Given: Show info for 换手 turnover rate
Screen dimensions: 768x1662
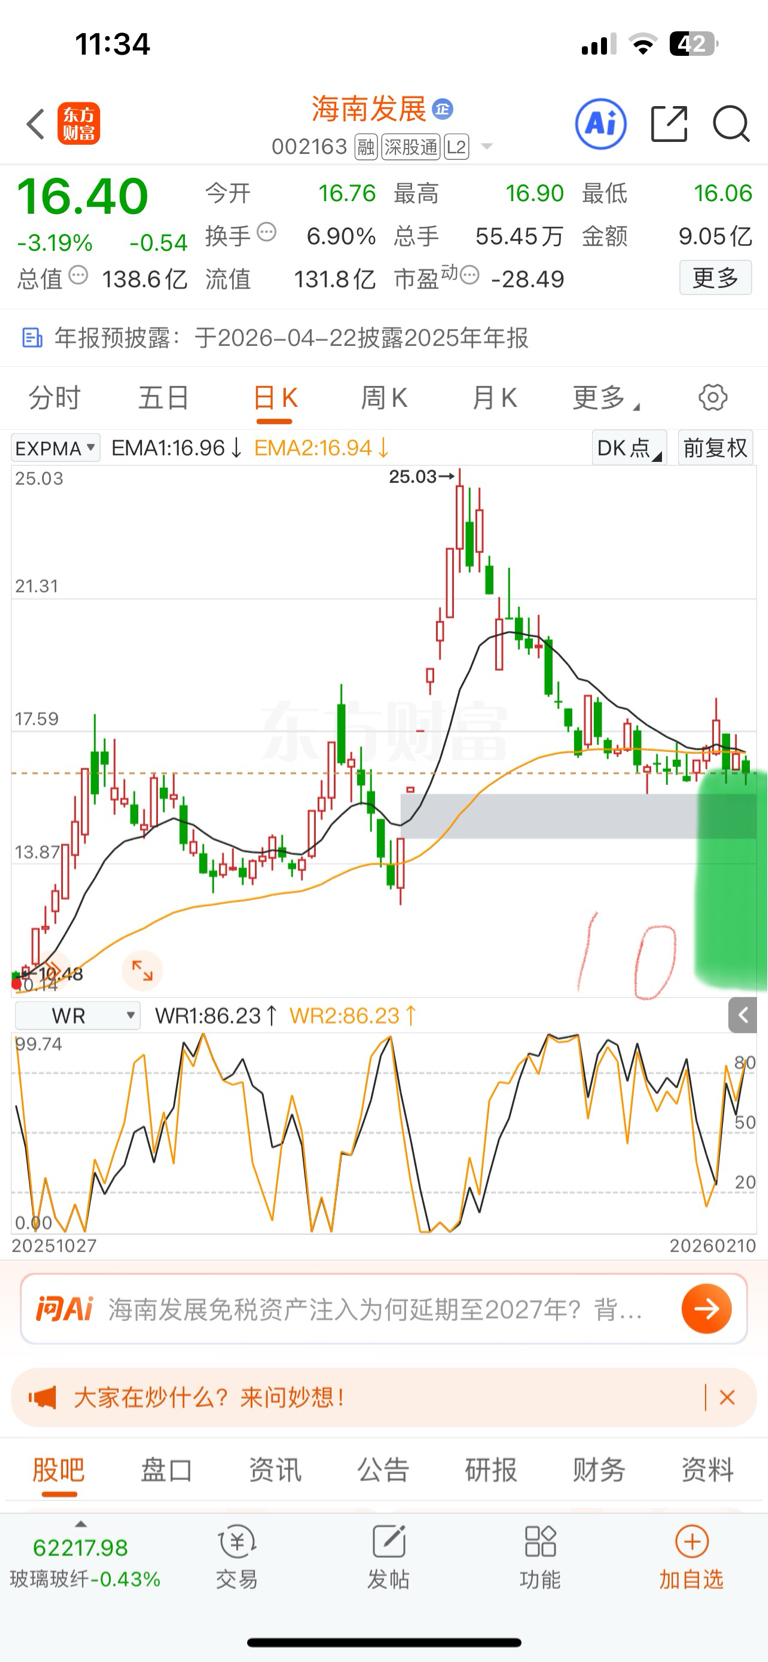Looking at the screenshot, I should coord(267,232).
